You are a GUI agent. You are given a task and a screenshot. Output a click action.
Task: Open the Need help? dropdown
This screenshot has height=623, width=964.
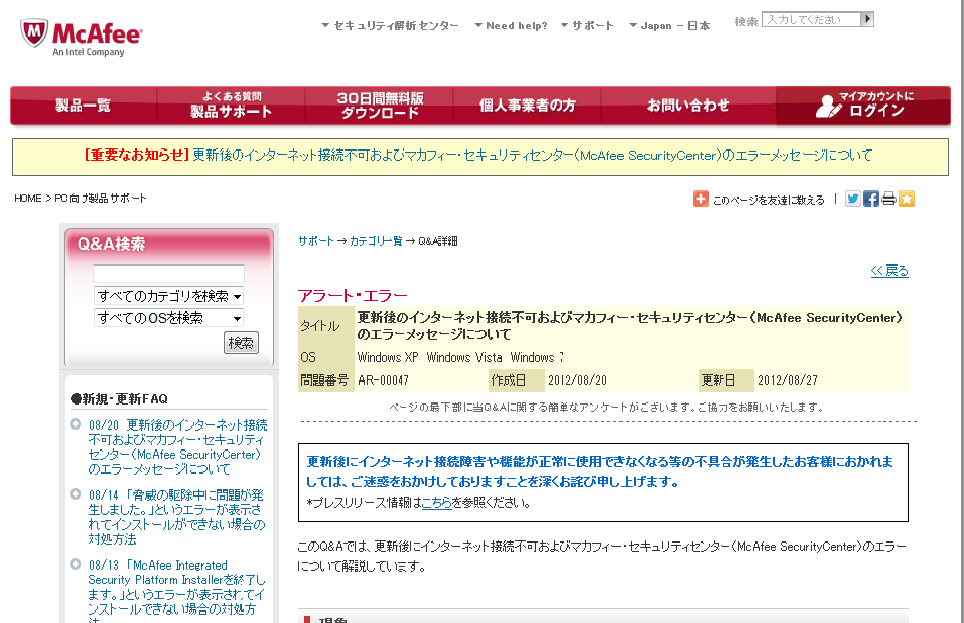click(511, 26)
